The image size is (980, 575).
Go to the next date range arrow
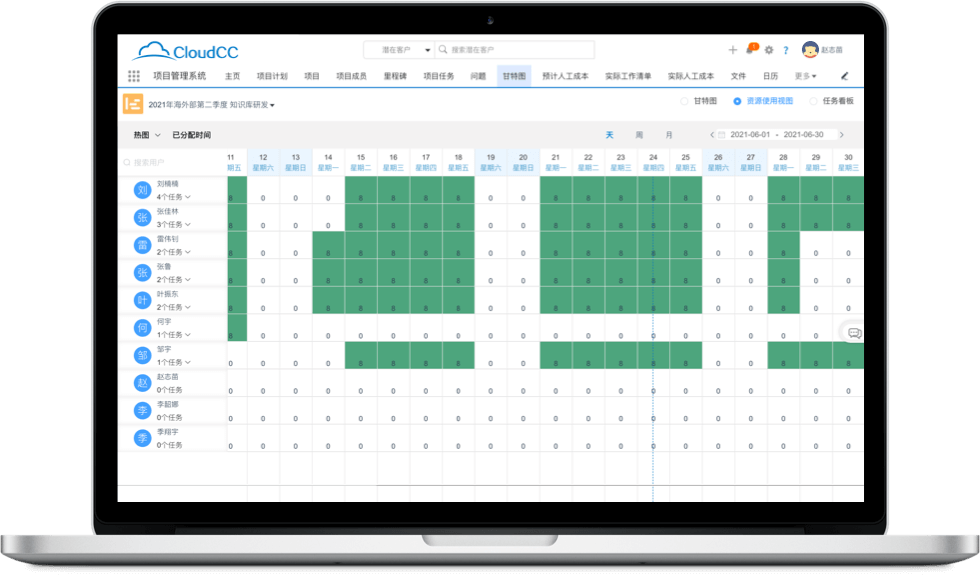[x=842, y=135]
